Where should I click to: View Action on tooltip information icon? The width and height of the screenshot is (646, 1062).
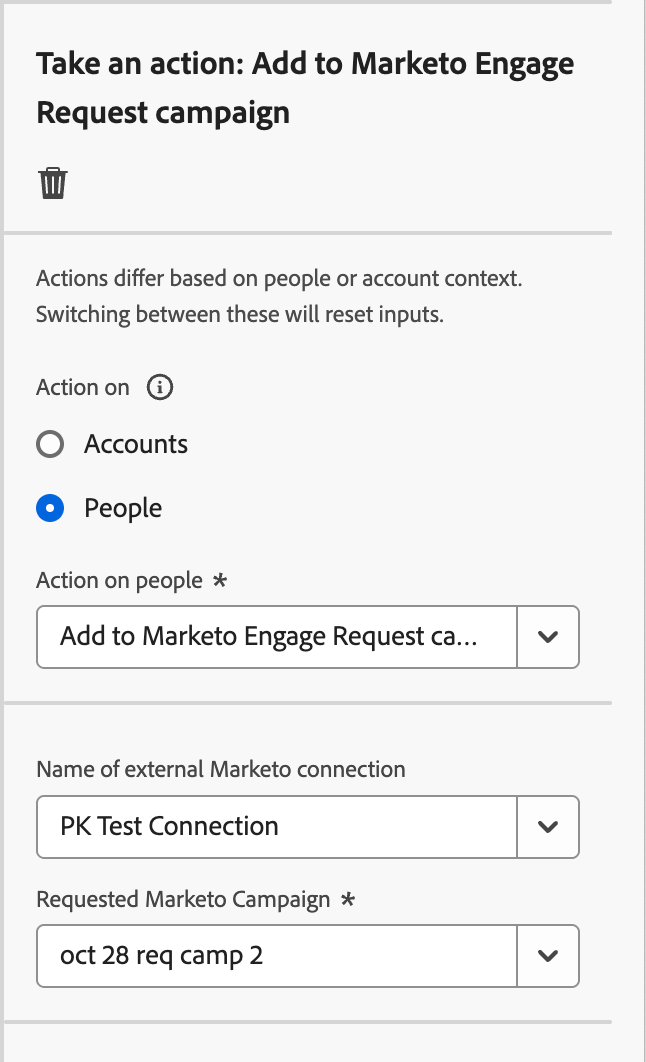pos(159,387)
